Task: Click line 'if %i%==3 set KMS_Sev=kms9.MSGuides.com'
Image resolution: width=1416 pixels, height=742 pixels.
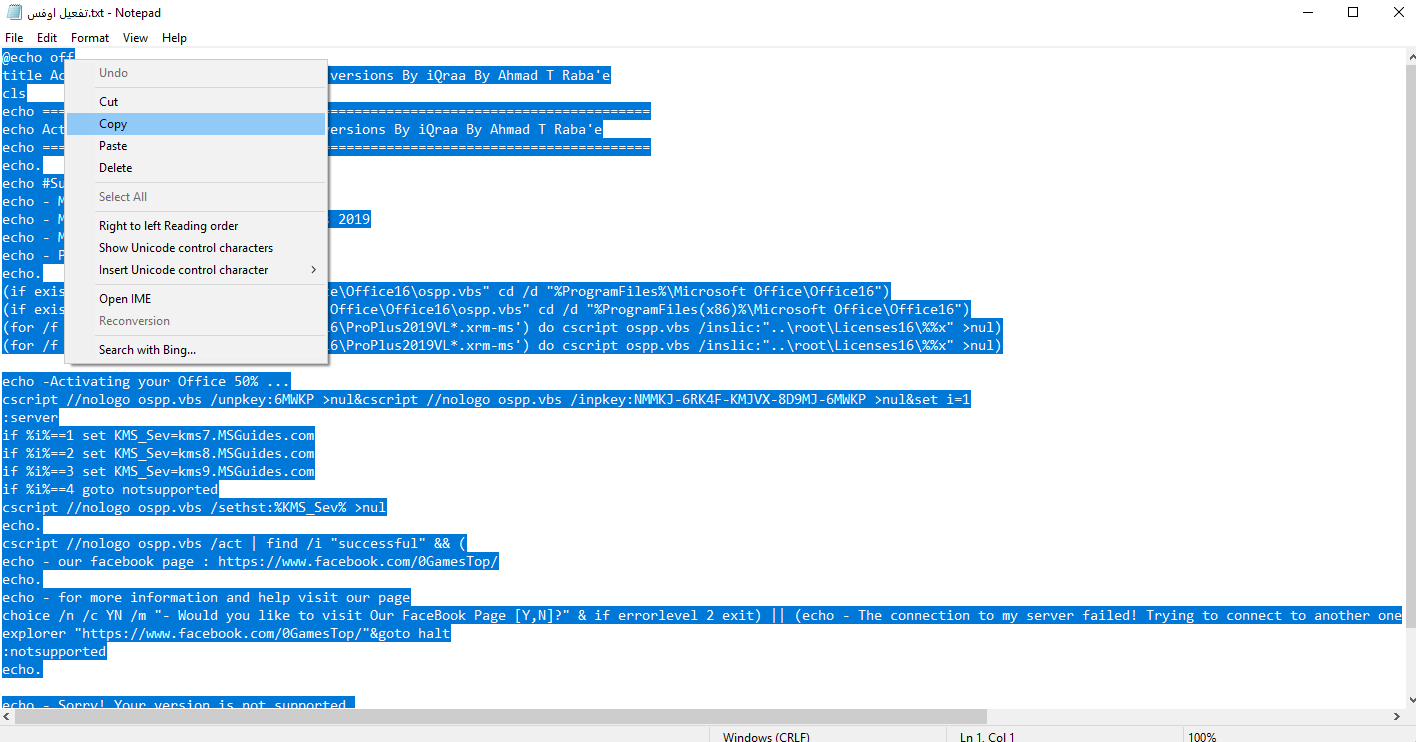Action: point(158,472)
